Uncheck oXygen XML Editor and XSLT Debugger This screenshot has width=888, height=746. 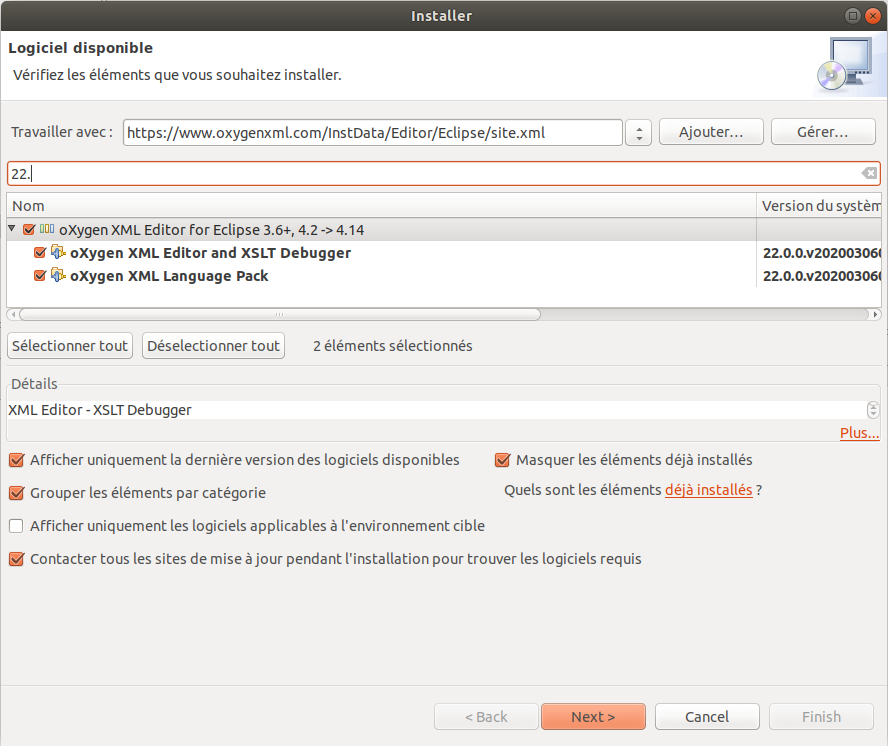pyautogui.click(x=40, y=253)
